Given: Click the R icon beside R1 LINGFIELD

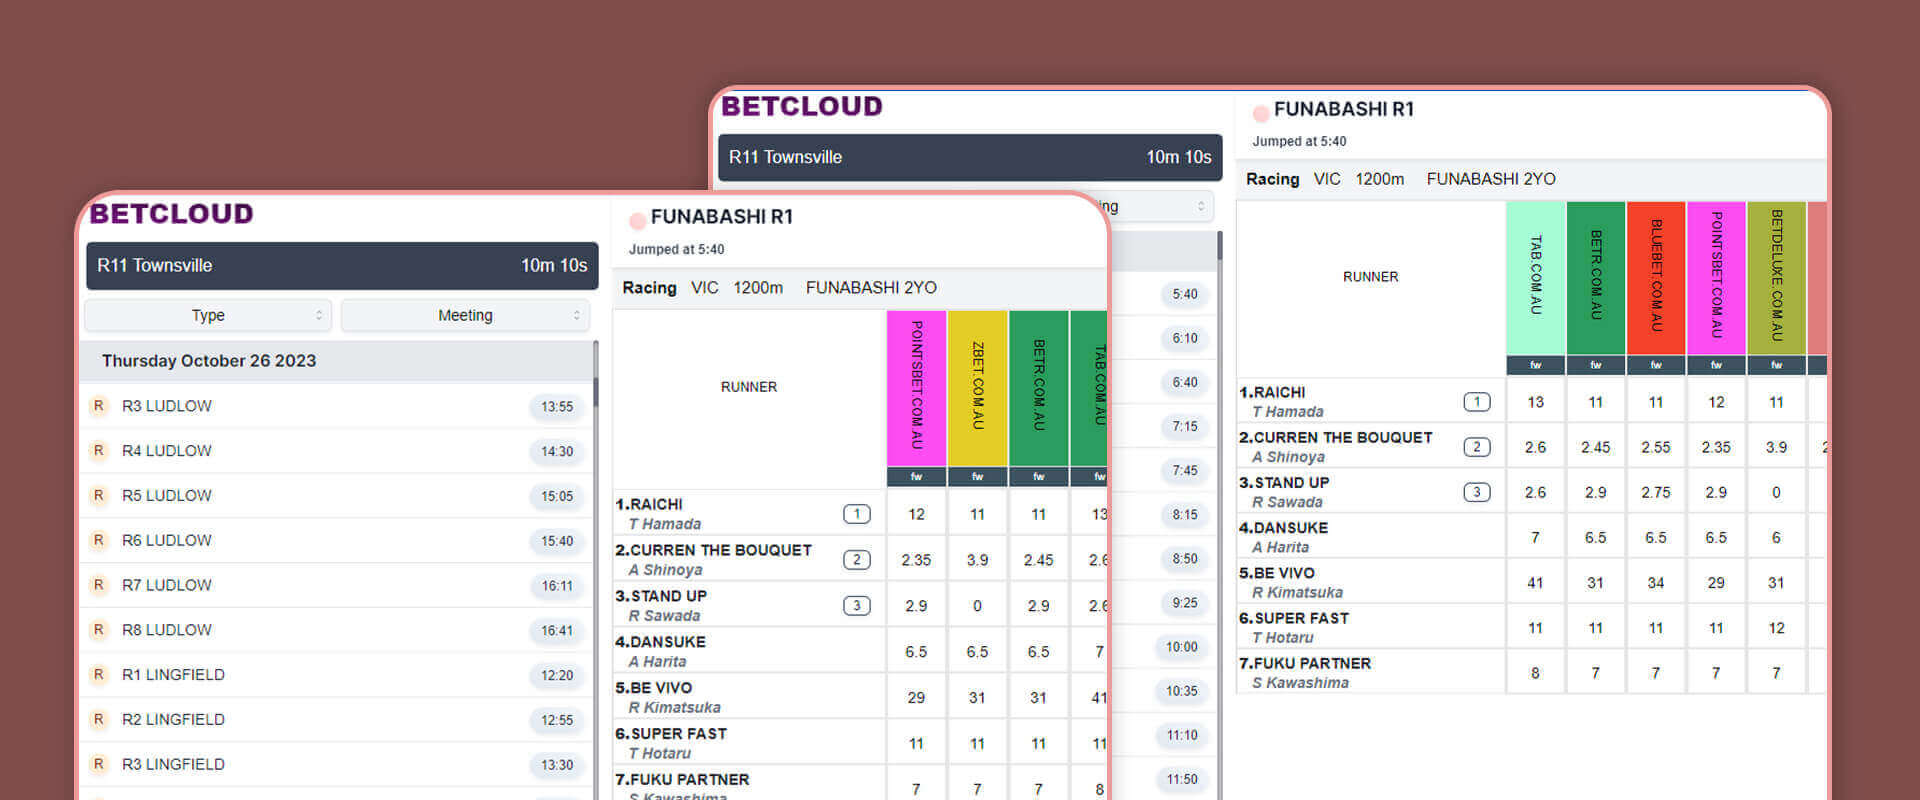Looking at the screenshot, I should 98,675.
